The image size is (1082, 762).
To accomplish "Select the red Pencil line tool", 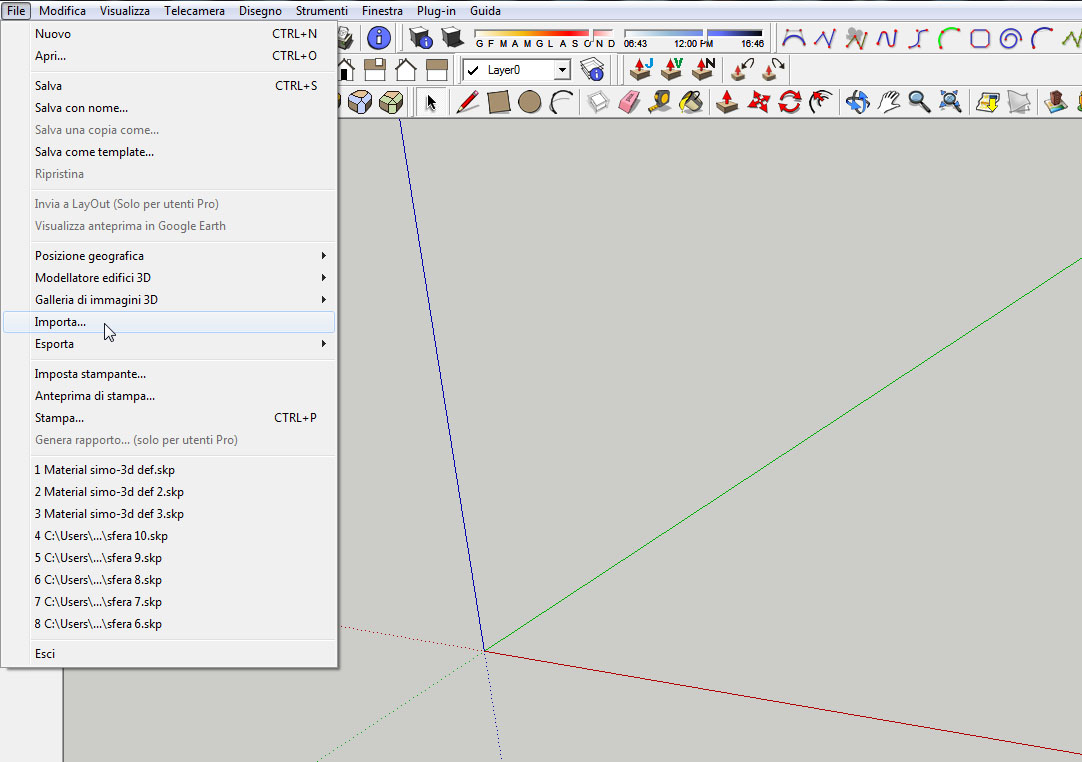I will click(x=467, y=102).
